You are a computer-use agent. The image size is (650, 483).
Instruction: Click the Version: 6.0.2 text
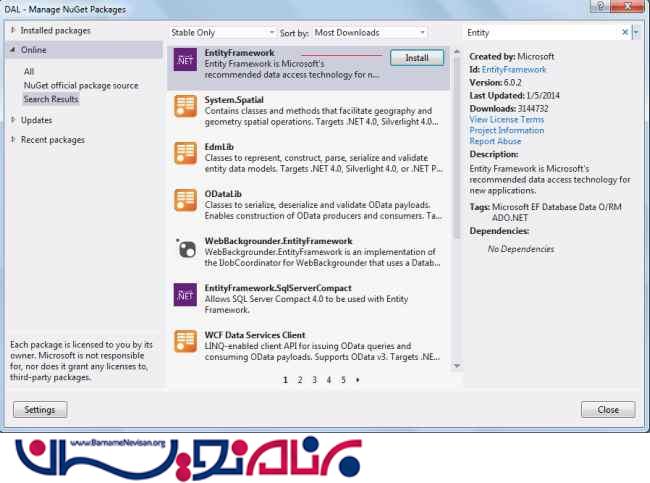[495, 83]
